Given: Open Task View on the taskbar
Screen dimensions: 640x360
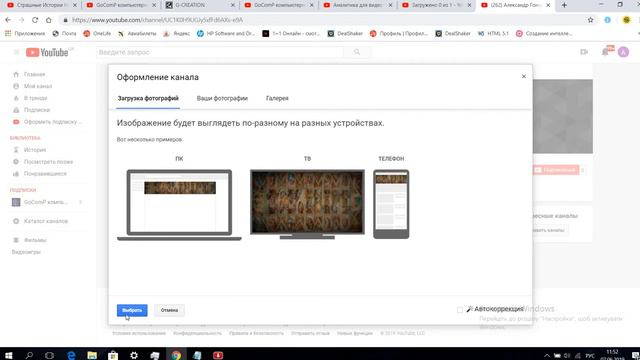Looking at the screenshot, I should click(x=49, y=355).
